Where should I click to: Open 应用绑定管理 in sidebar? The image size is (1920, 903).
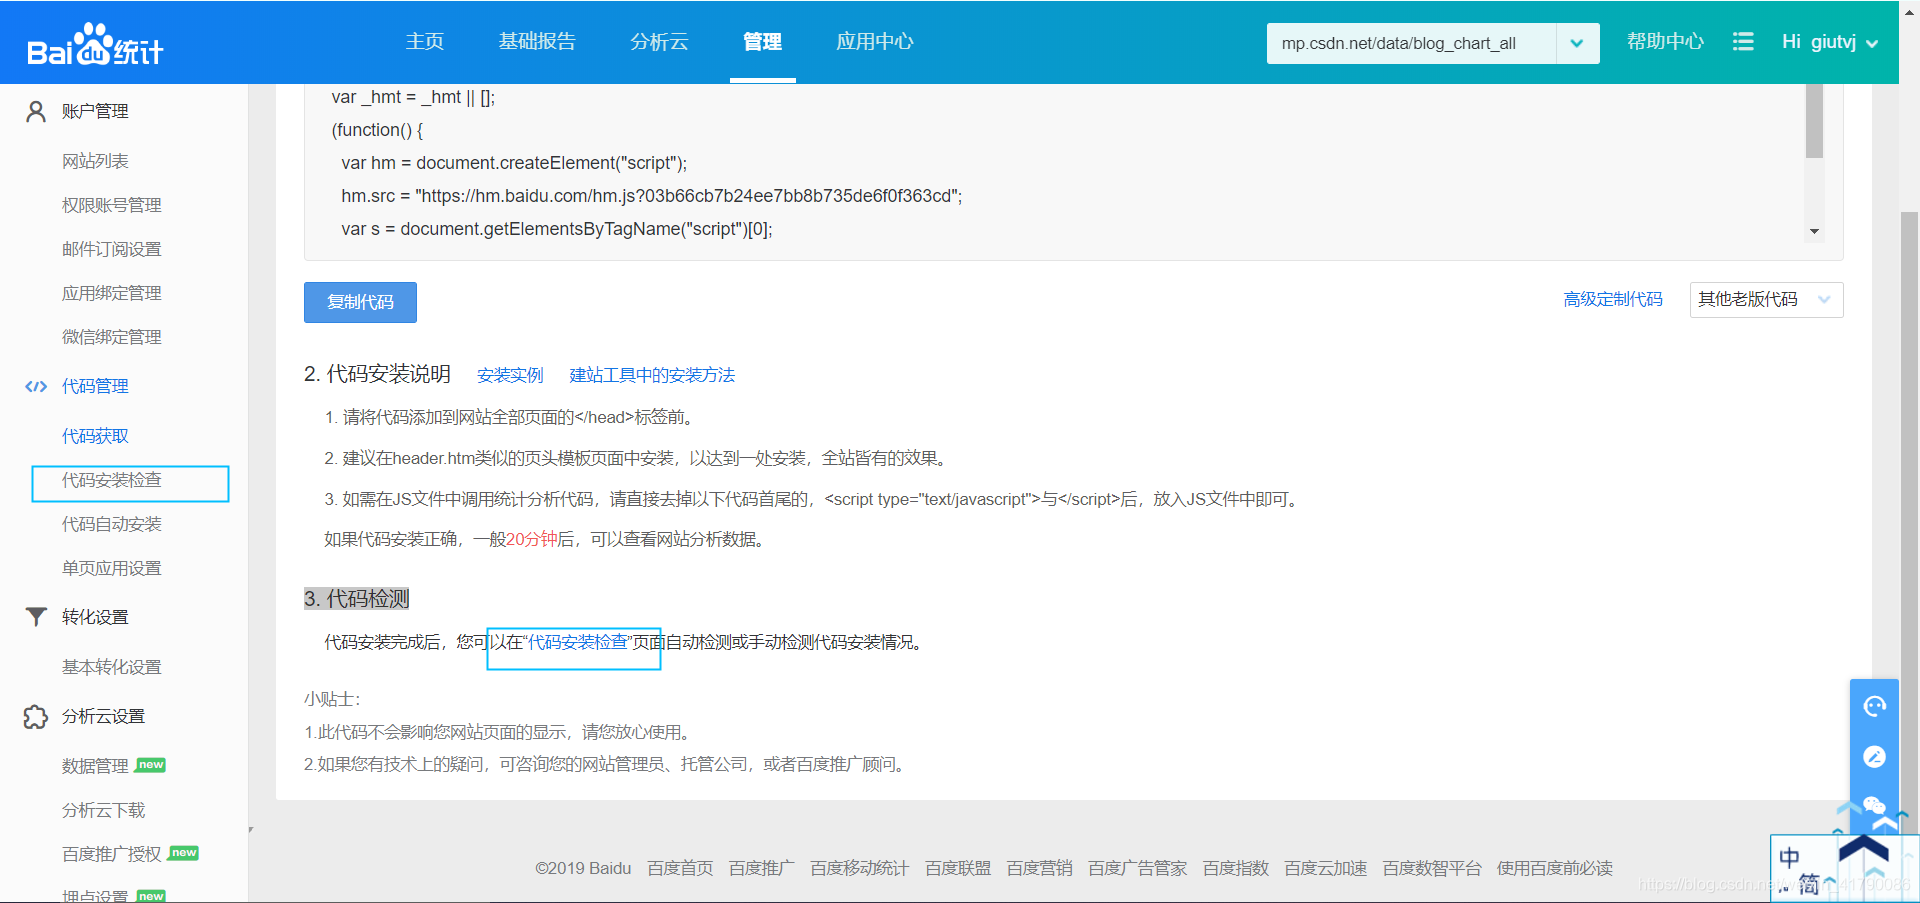pyautogui.click(x=112, y=293)
